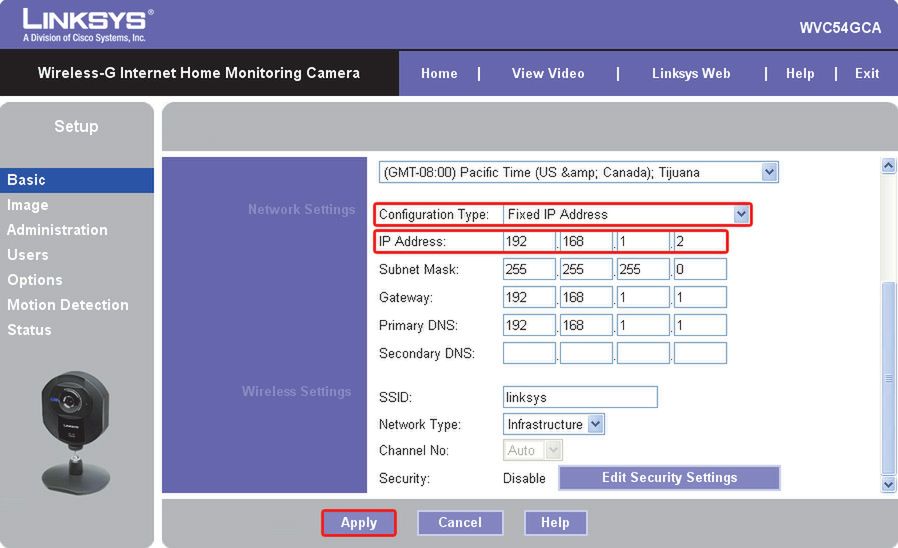898x548 pixels.
Task: Click Edit Security Settings button
Action: coord(669,478)
